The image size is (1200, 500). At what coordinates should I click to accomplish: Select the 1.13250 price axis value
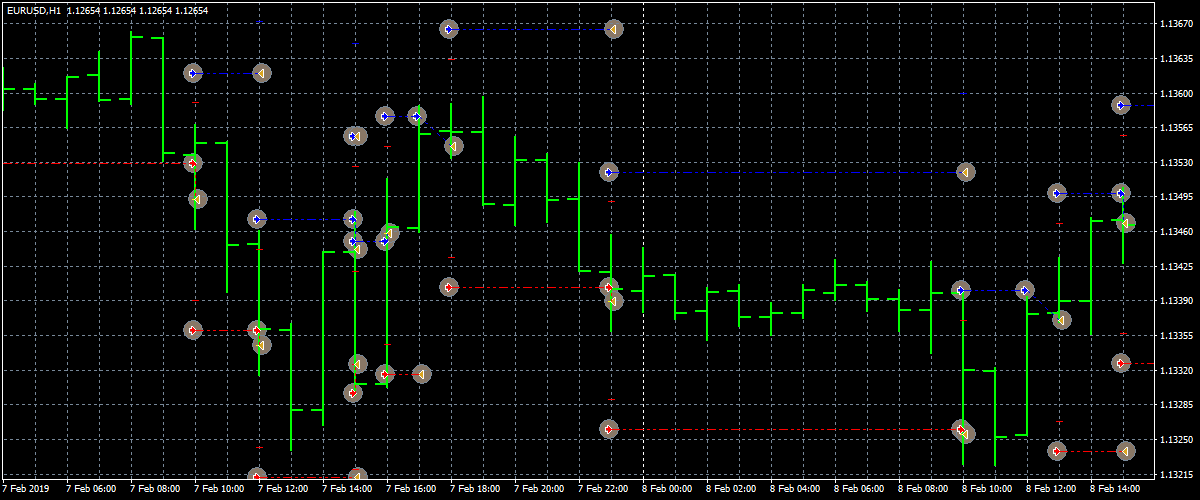[1177, 439]
